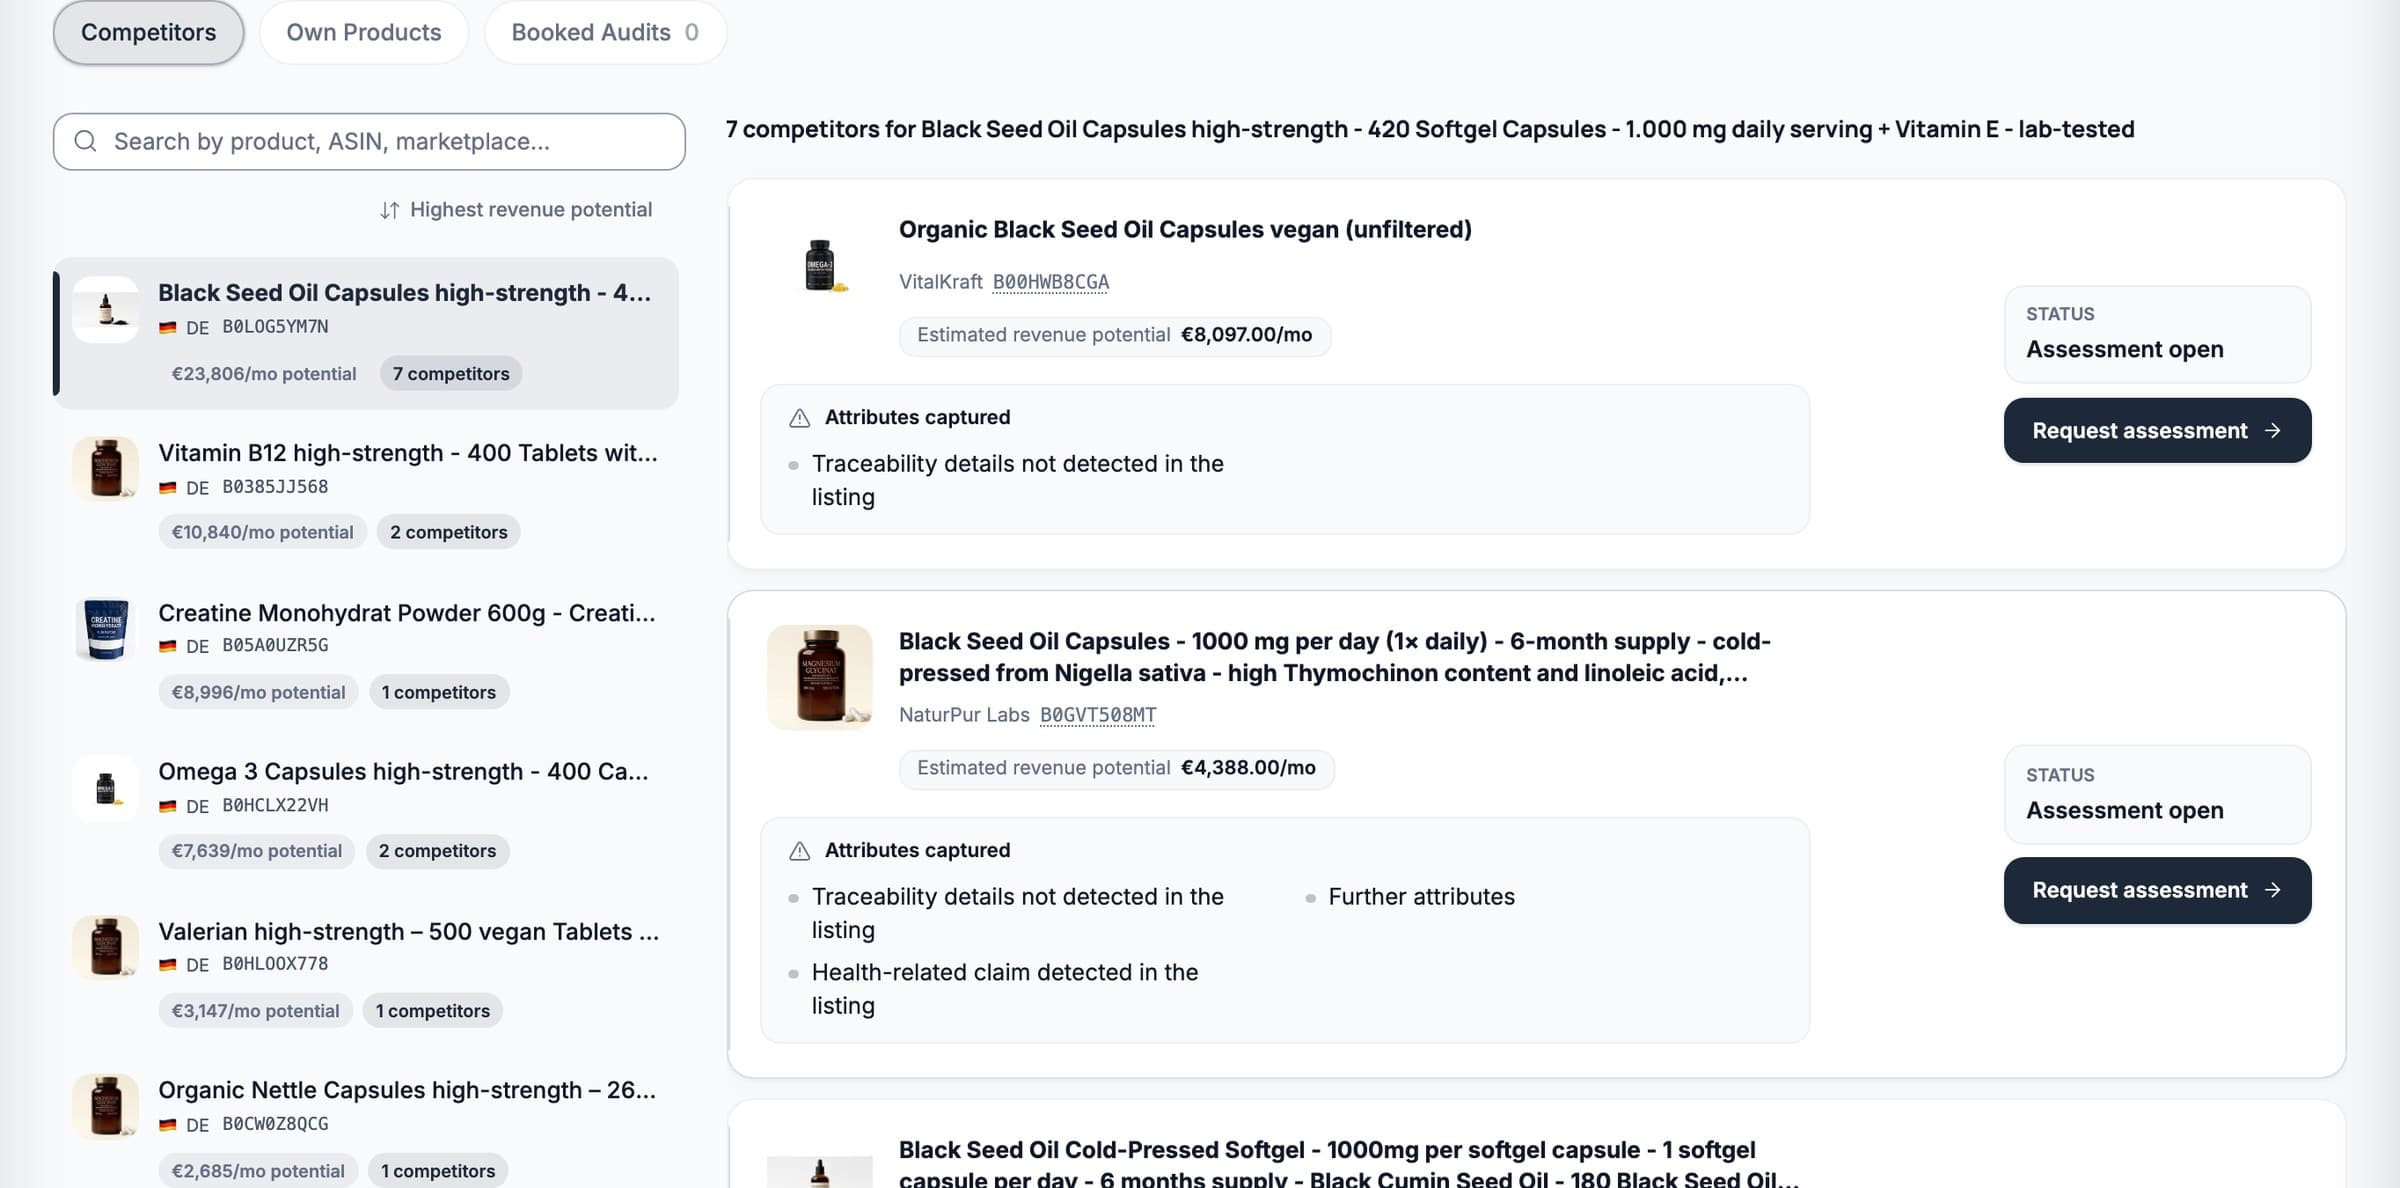Click arrow icon on NaturPur Request assessment
The image size is (2400, 1188).
pos(2273,890)
